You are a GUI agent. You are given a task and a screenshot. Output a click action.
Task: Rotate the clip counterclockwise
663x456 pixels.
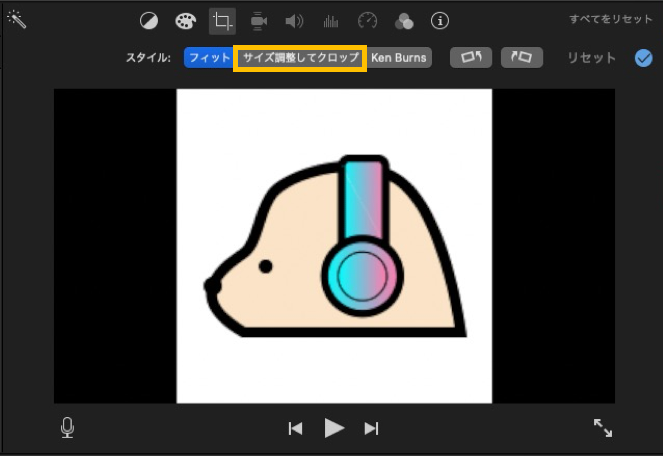(471, 57)
